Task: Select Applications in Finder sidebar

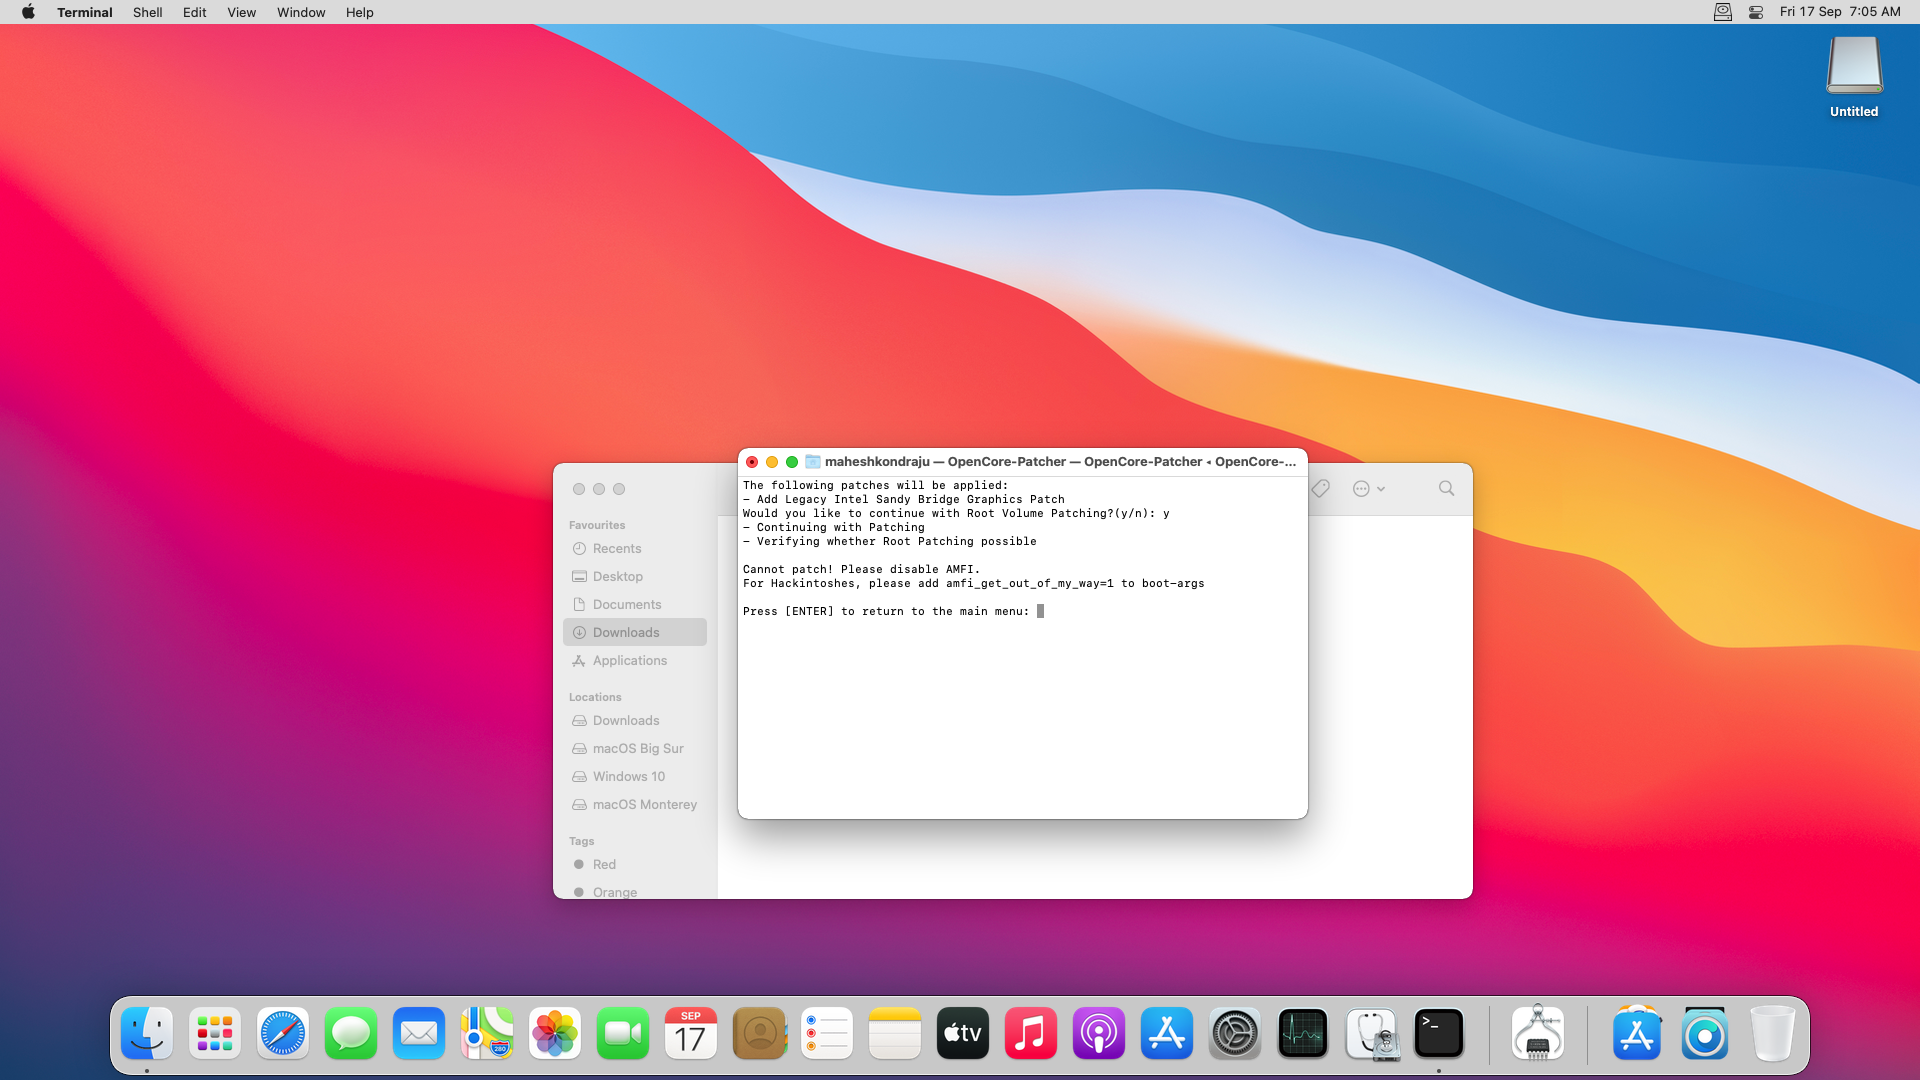Action: (629, 661)
